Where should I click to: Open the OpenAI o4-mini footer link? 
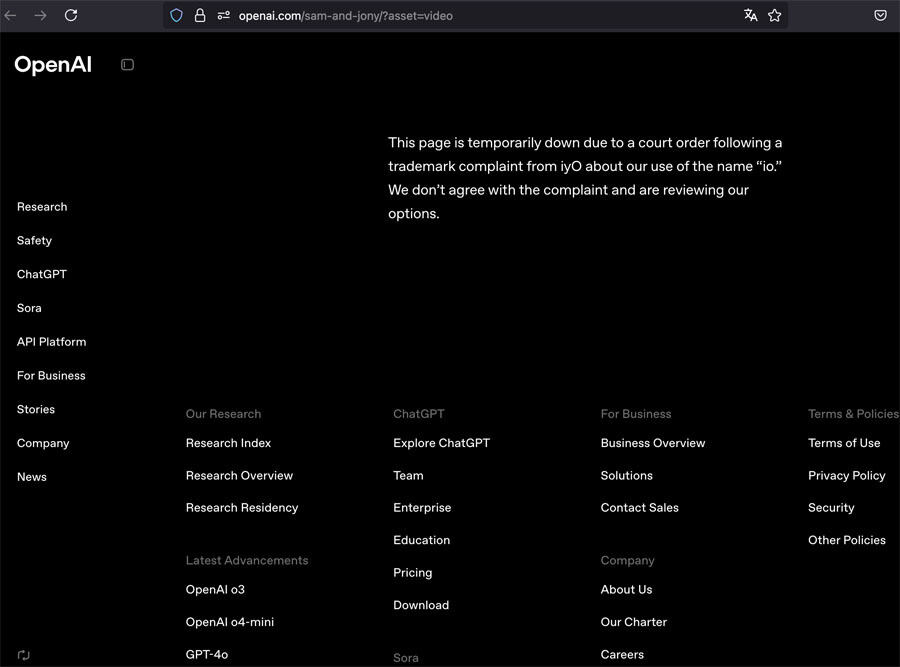pos(230,622)
